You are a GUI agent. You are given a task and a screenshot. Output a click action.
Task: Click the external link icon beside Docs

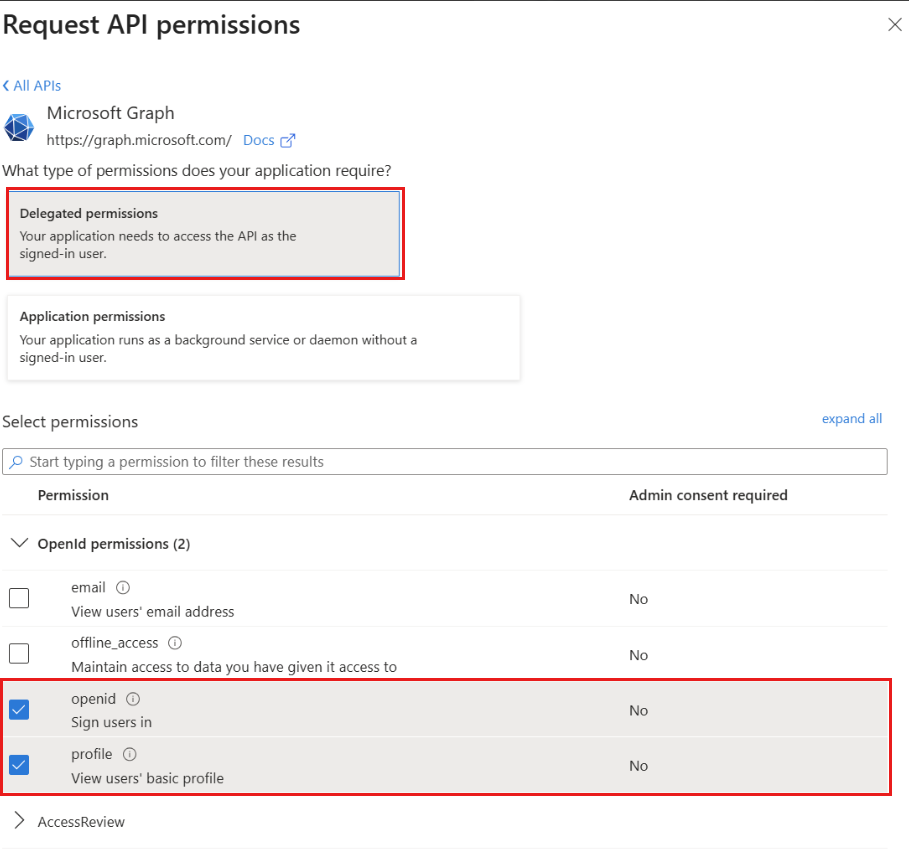coord(288,139)
